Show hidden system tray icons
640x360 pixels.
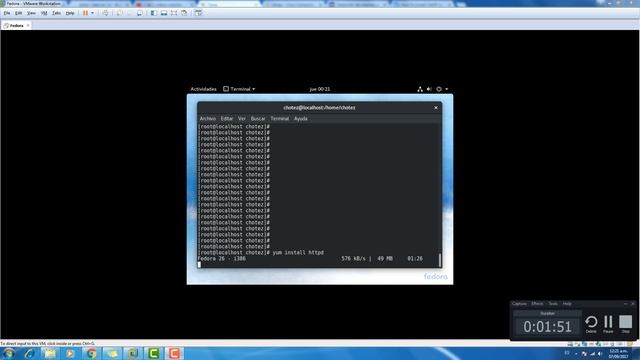point(576,353)
